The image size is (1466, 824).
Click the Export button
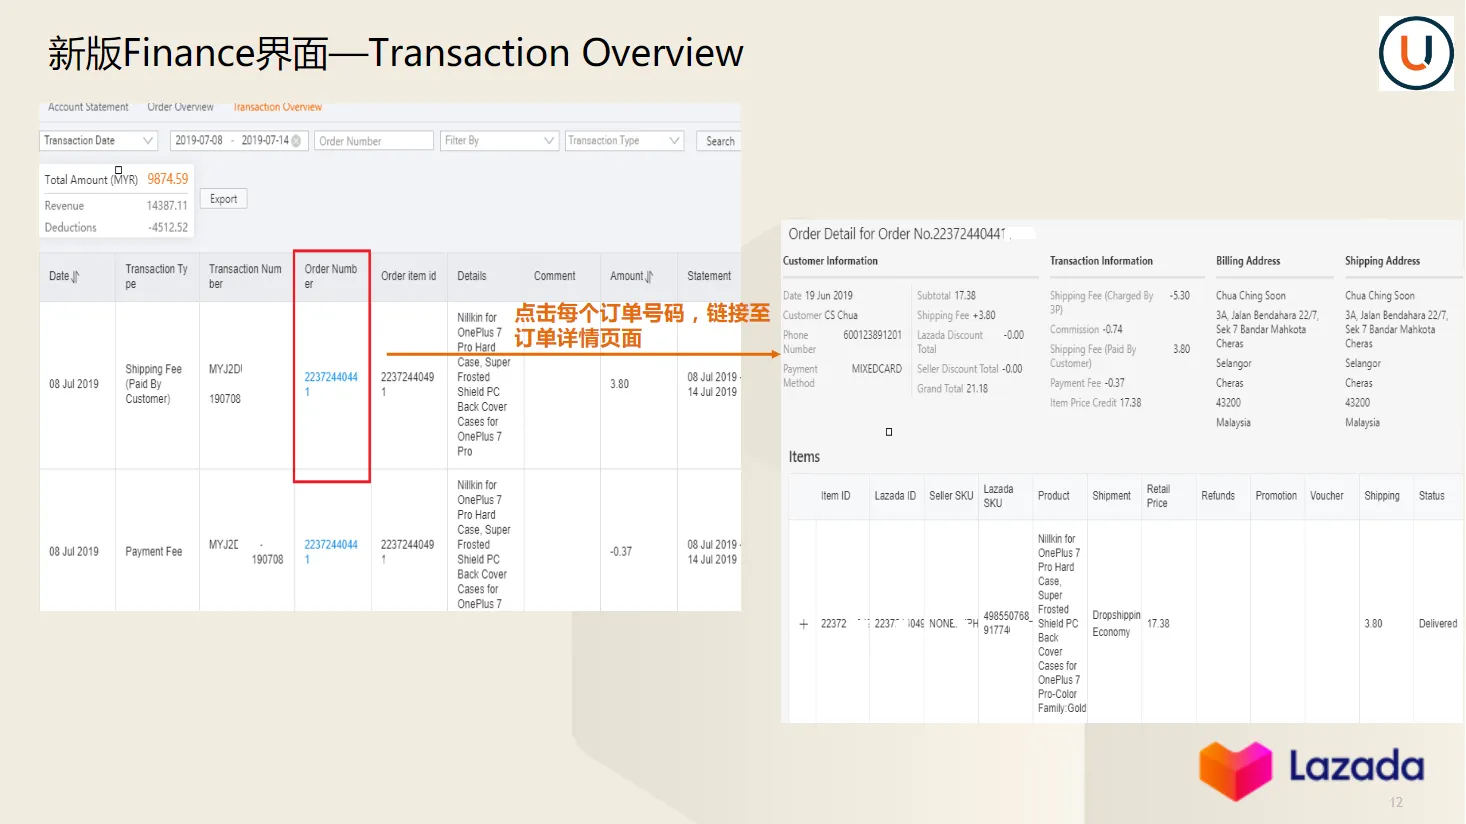[x=224, y=199]
